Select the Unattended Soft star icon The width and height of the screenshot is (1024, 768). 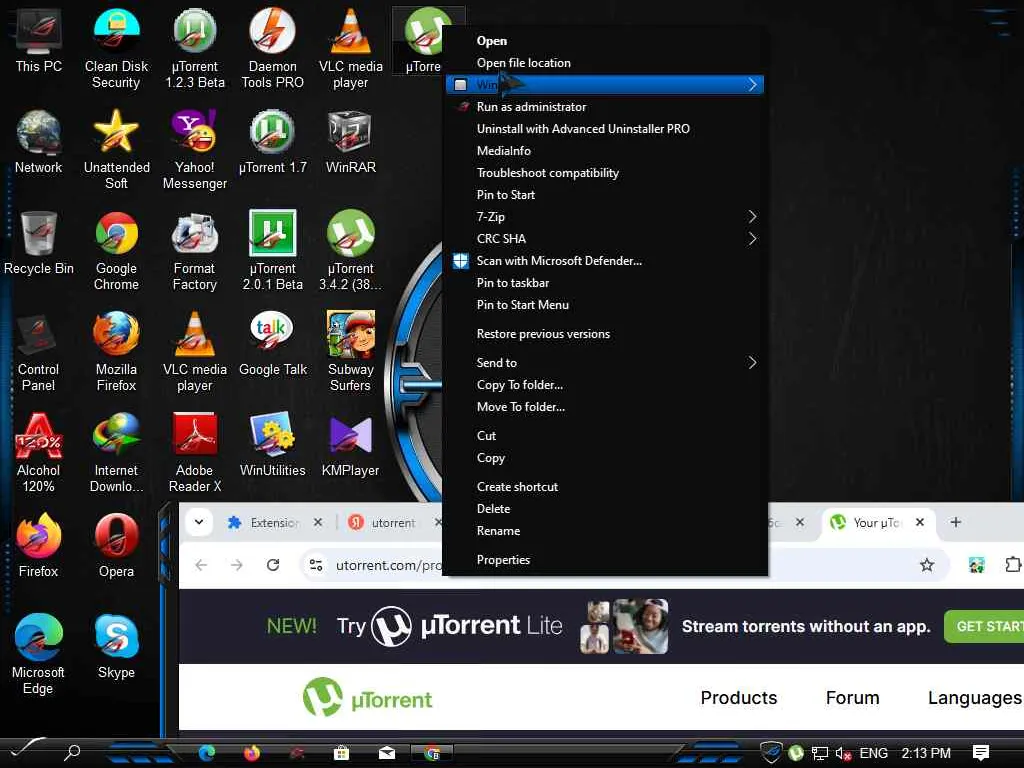[116, 150]
